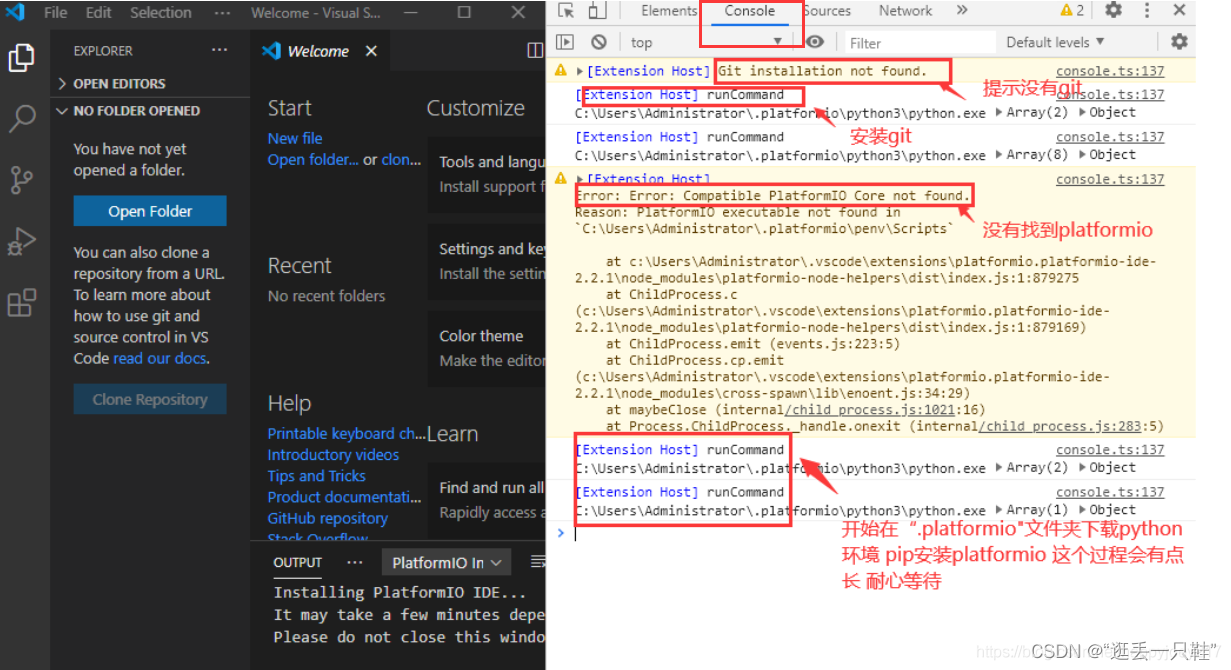Open the File menu

(x=56, y=13)
